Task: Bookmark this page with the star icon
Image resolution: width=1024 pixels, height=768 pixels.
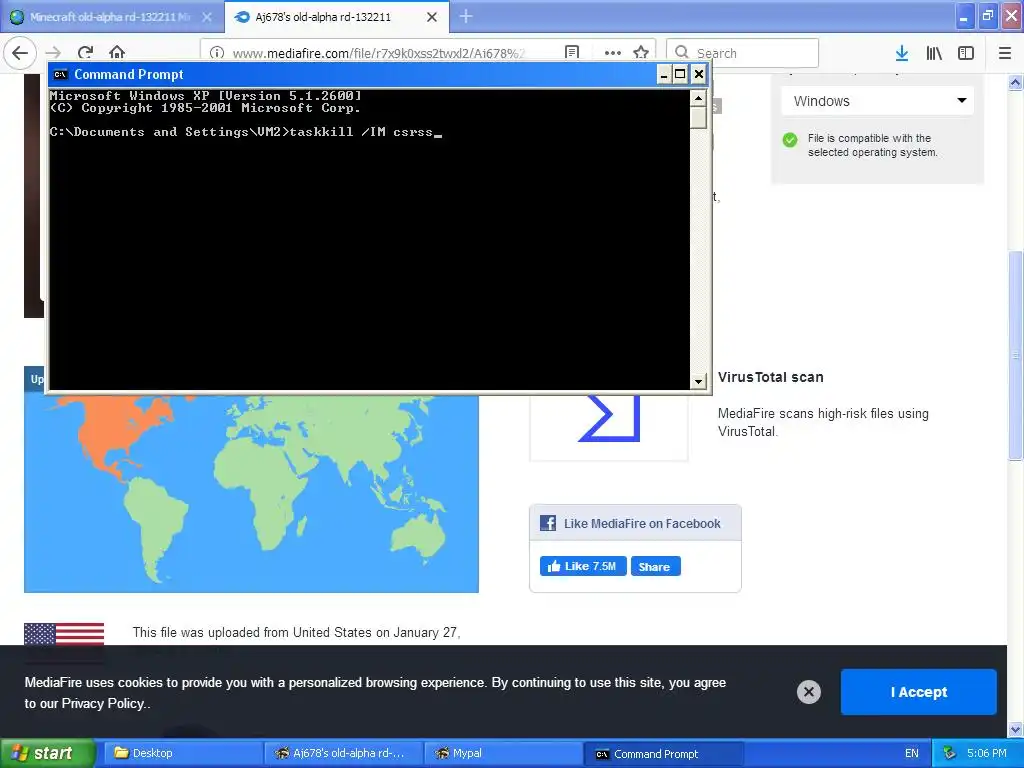Action: tap(641, 53)
